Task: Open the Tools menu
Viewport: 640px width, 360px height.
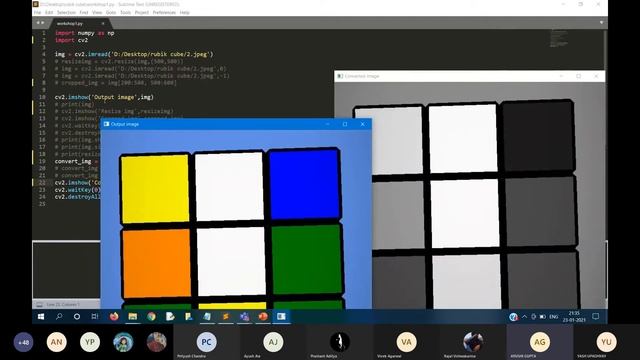Action: point(126,13)
